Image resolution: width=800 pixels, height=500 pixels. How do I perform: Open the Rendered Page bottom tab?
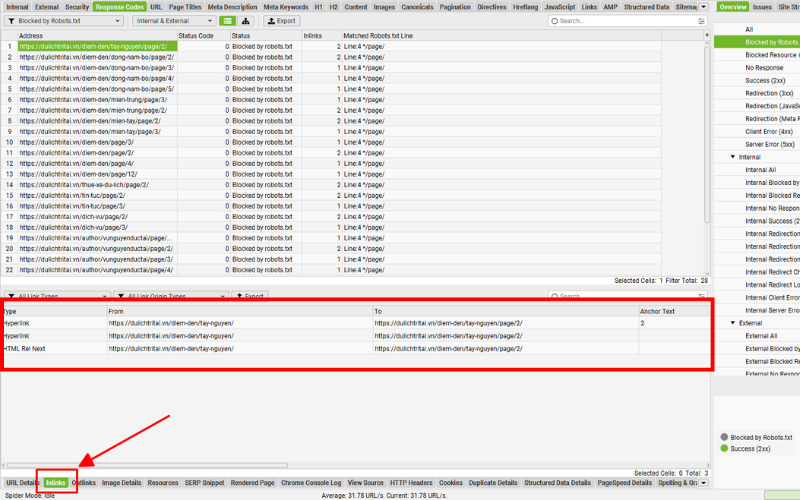click(253, 483)
